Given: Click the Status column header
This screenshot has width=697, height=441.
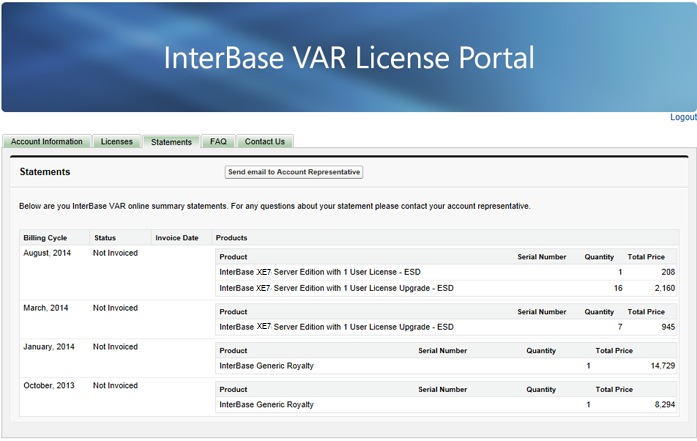Looking at the screenshot, I should point(105,238).
